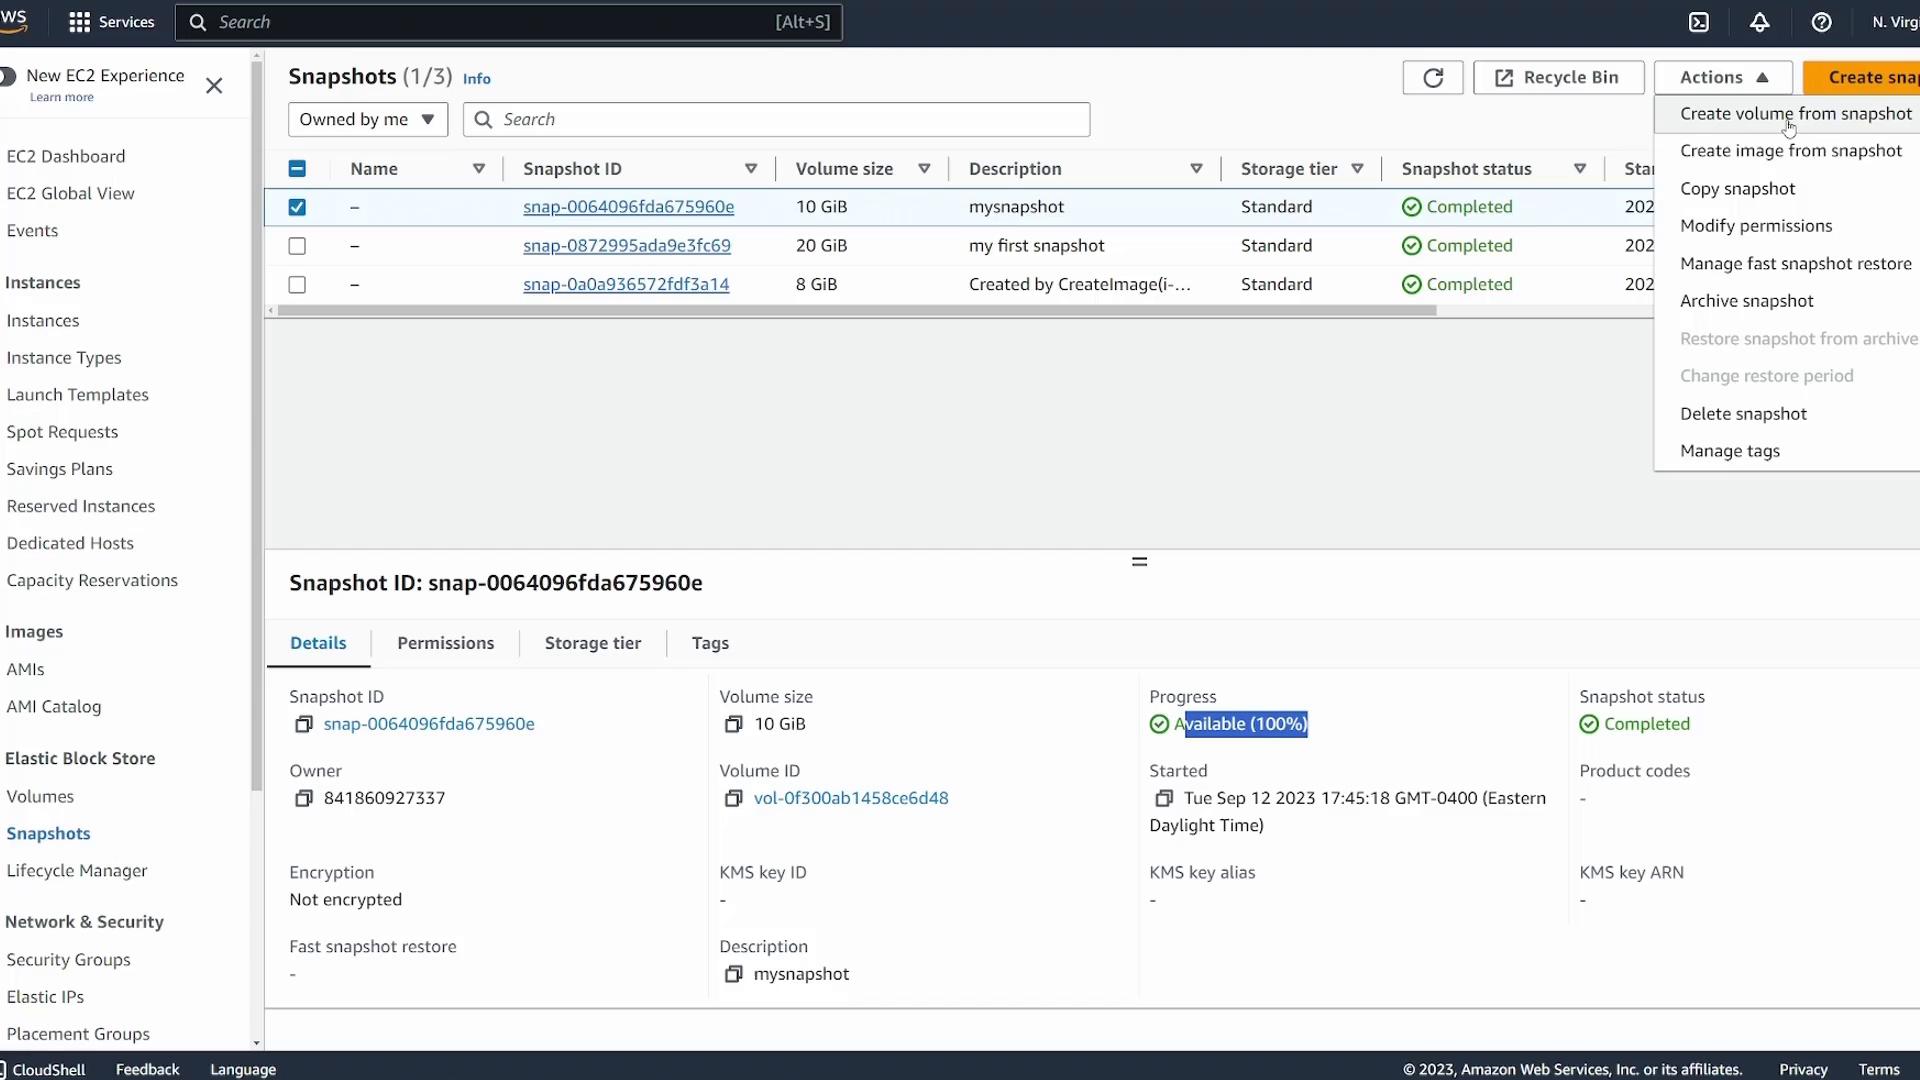This screenshot has width=1920, height=1080.
Task: Go to Volumes in sidebar
Action: point(40,797)
